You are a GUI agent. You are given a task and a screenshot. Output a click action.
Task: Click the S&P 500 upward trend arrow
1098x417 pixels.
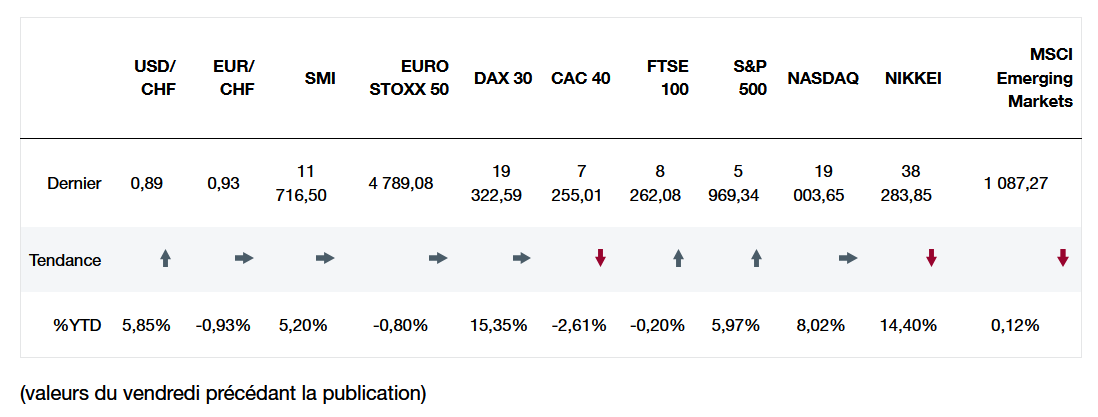756,259
